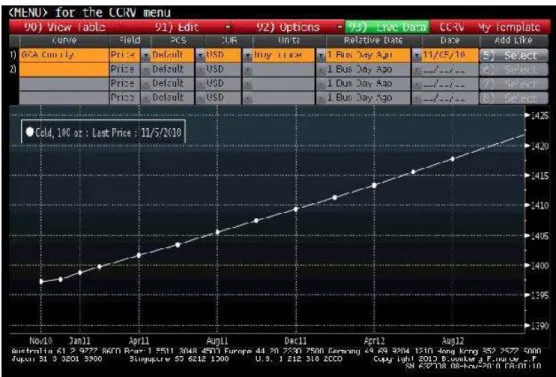Select the Price field in row 1

point(125,55)
